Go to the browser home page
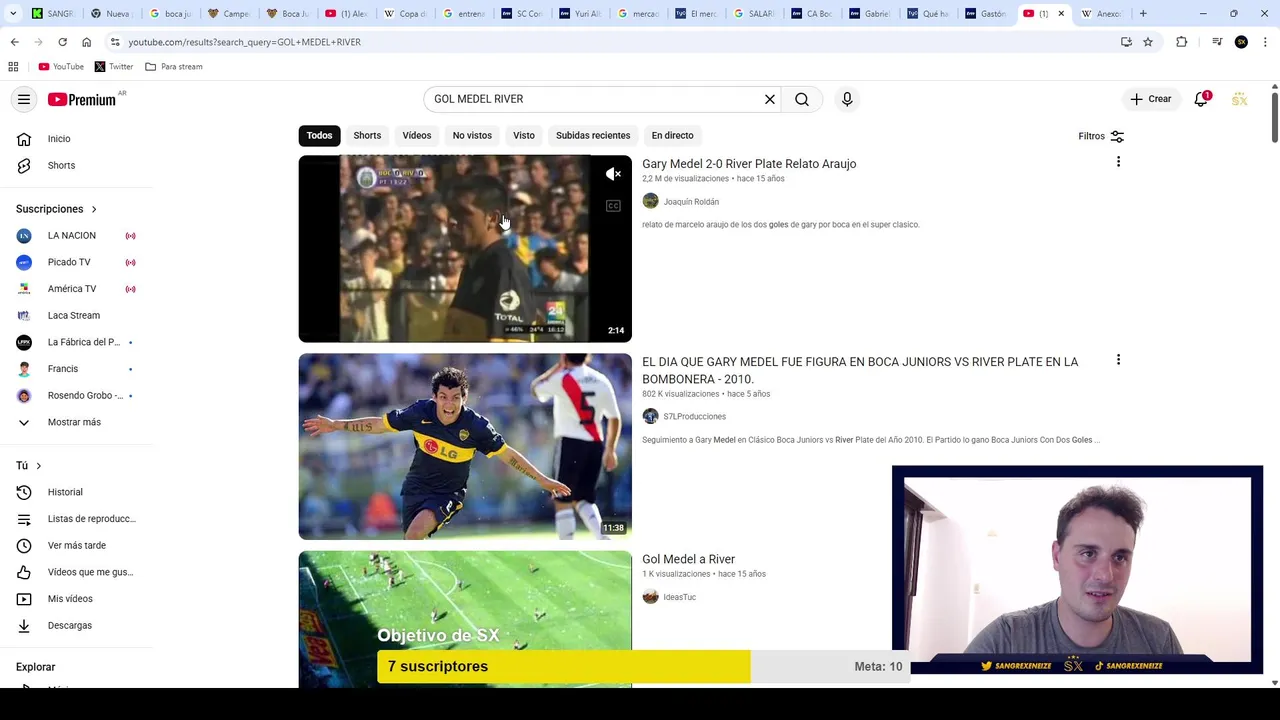 pos(86,42)
